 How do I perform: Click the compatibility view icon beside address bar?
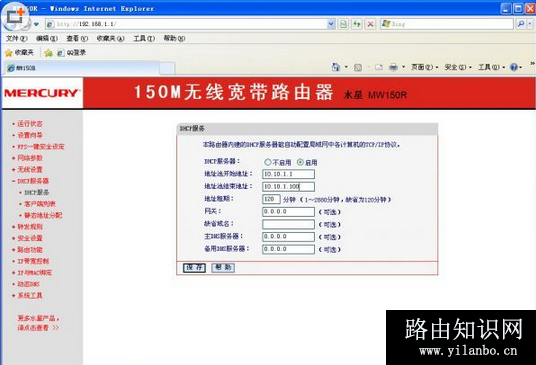[x=344, y=24]
